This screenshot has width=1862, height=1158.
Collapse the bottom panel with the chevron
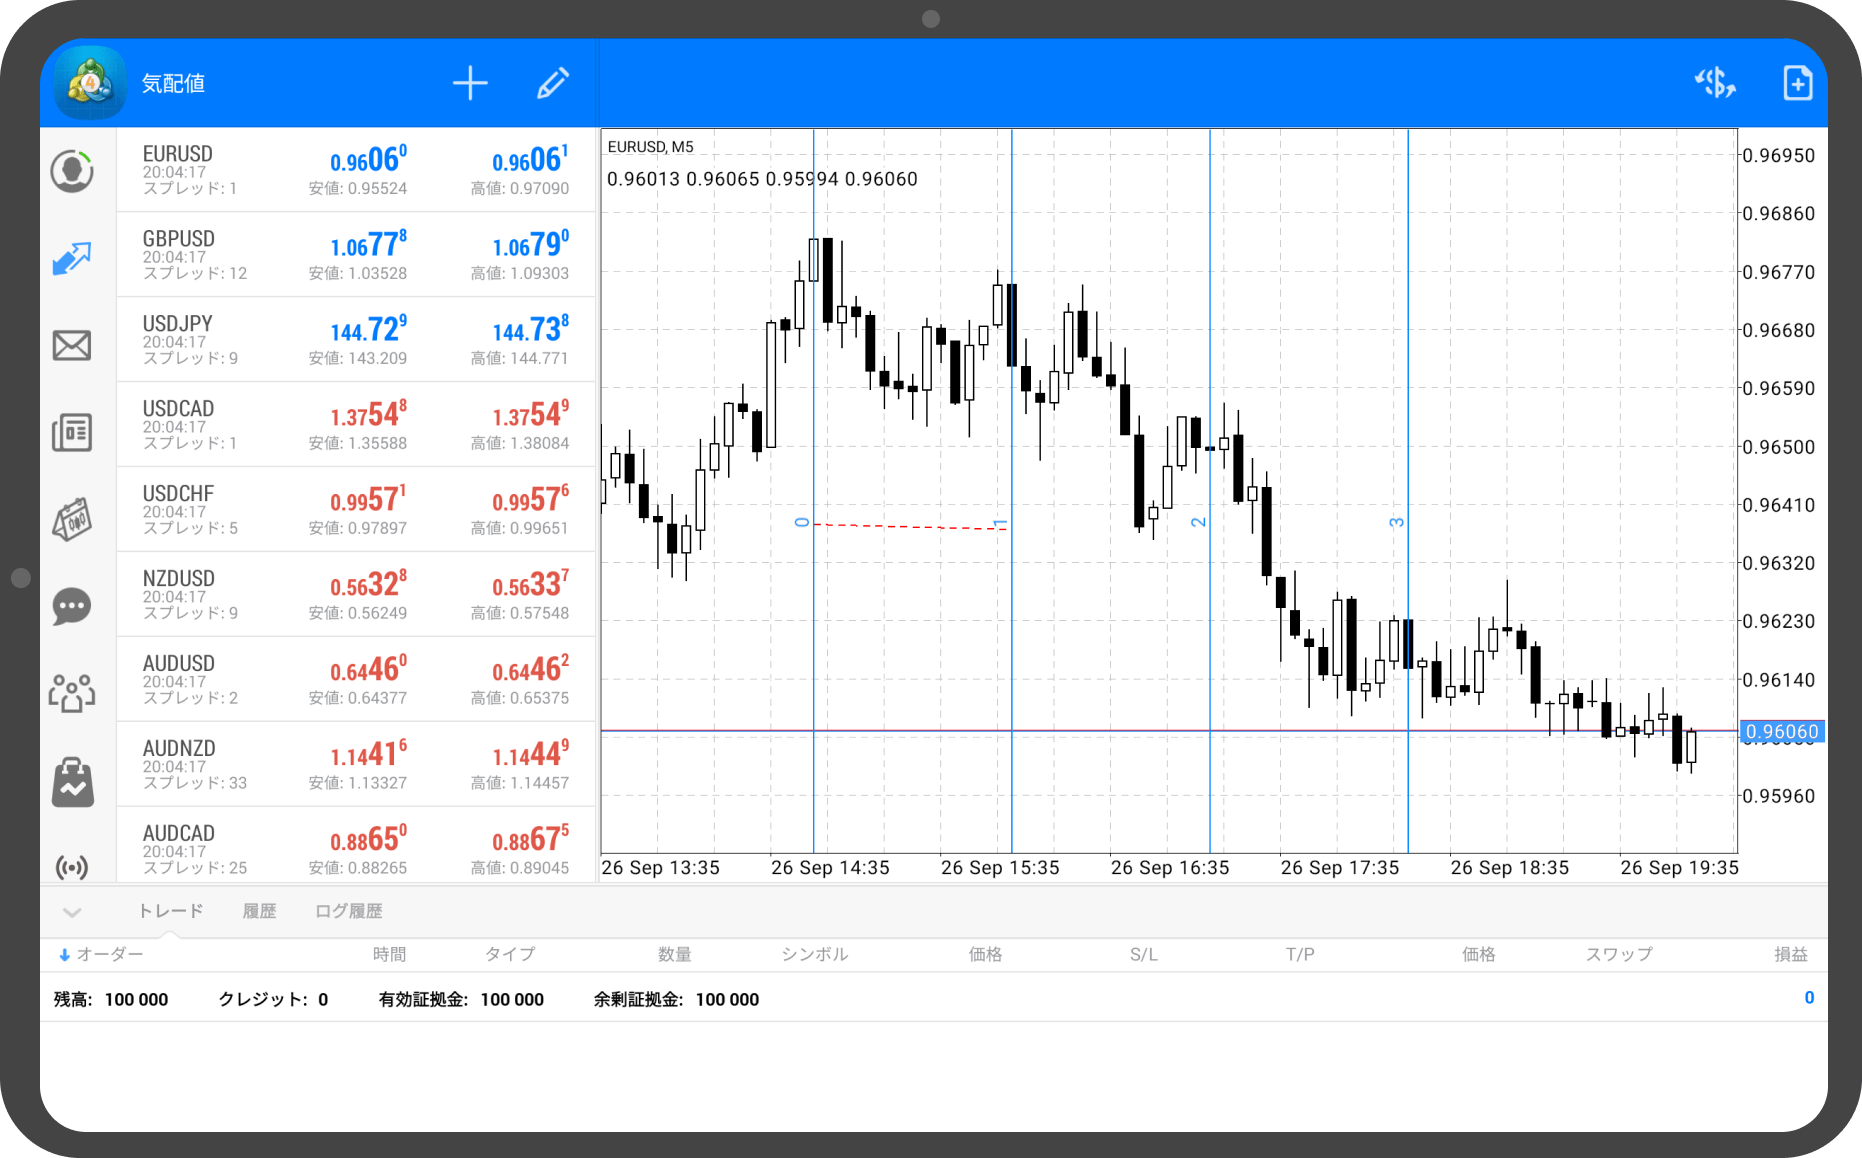pyautogui.click(x=72, y=912)
